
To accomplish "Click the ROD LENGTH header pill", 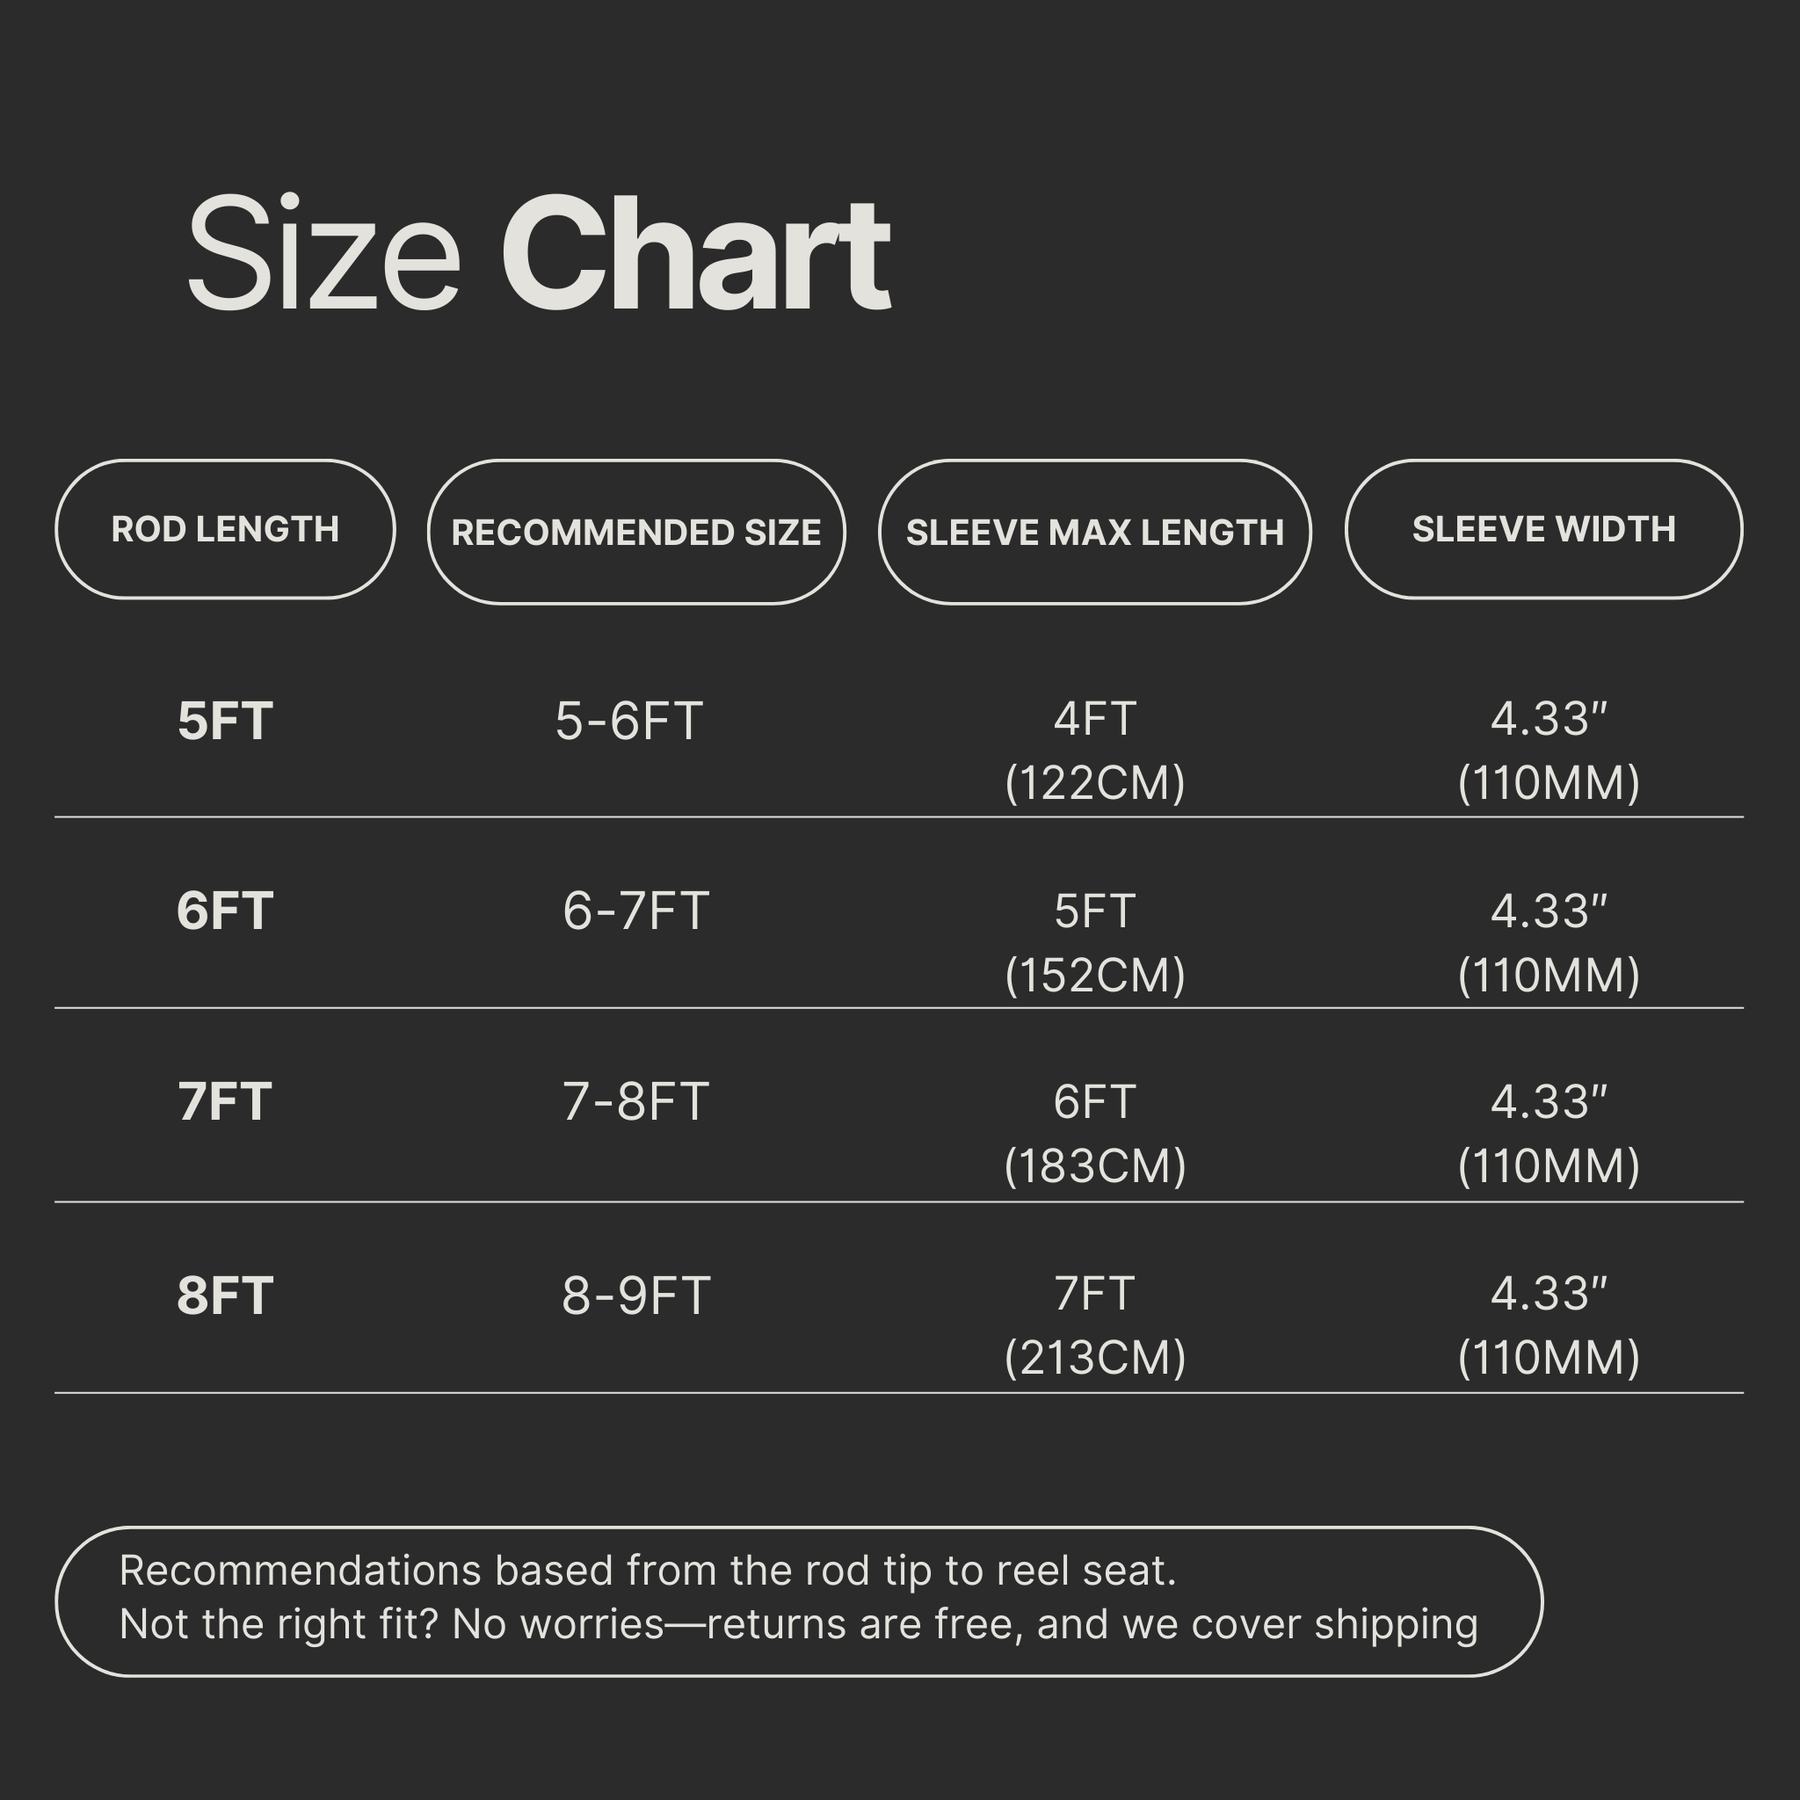I will click(x=225, y=529).
